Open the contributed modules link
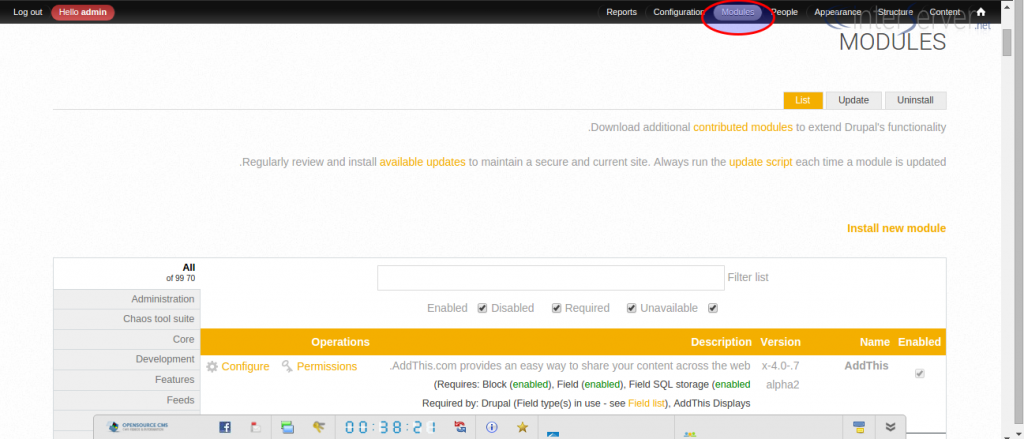 point(743,127)
